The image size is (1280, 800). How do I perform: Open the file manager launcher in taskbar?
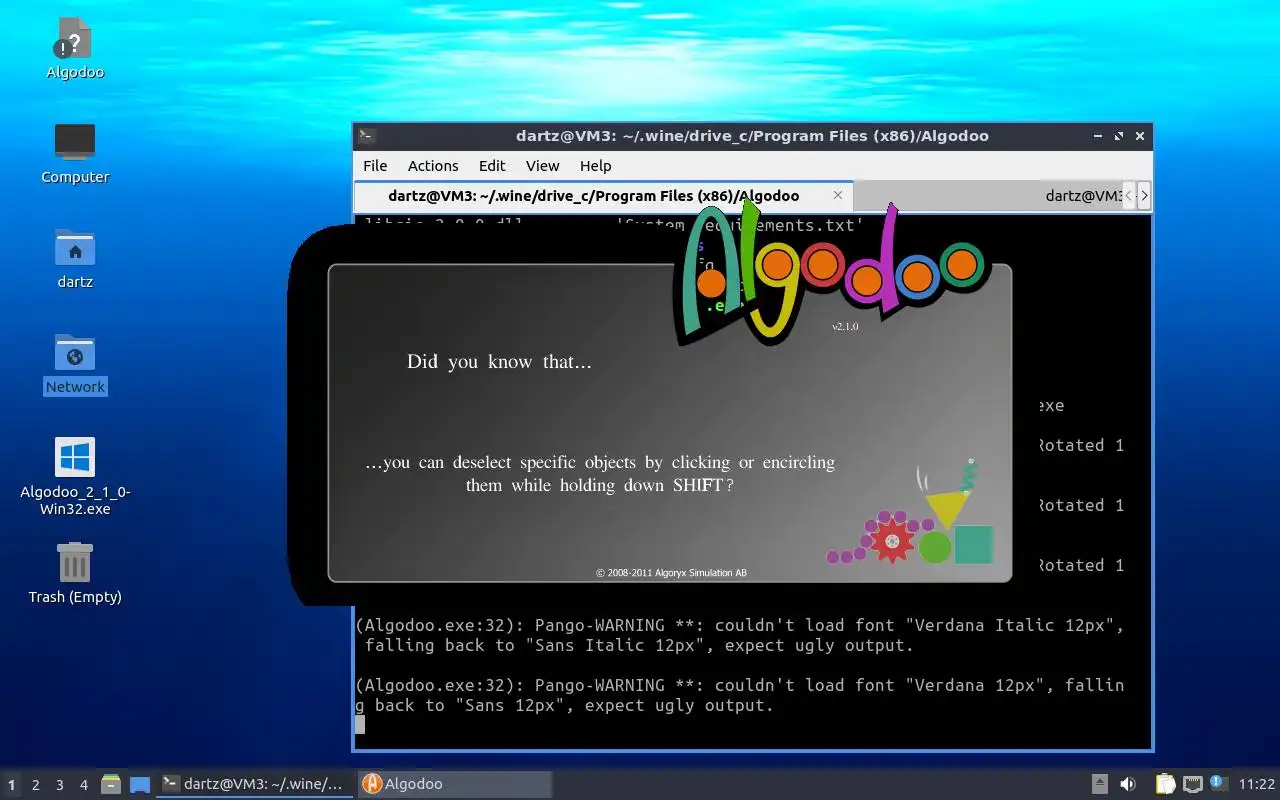(111, 785)
